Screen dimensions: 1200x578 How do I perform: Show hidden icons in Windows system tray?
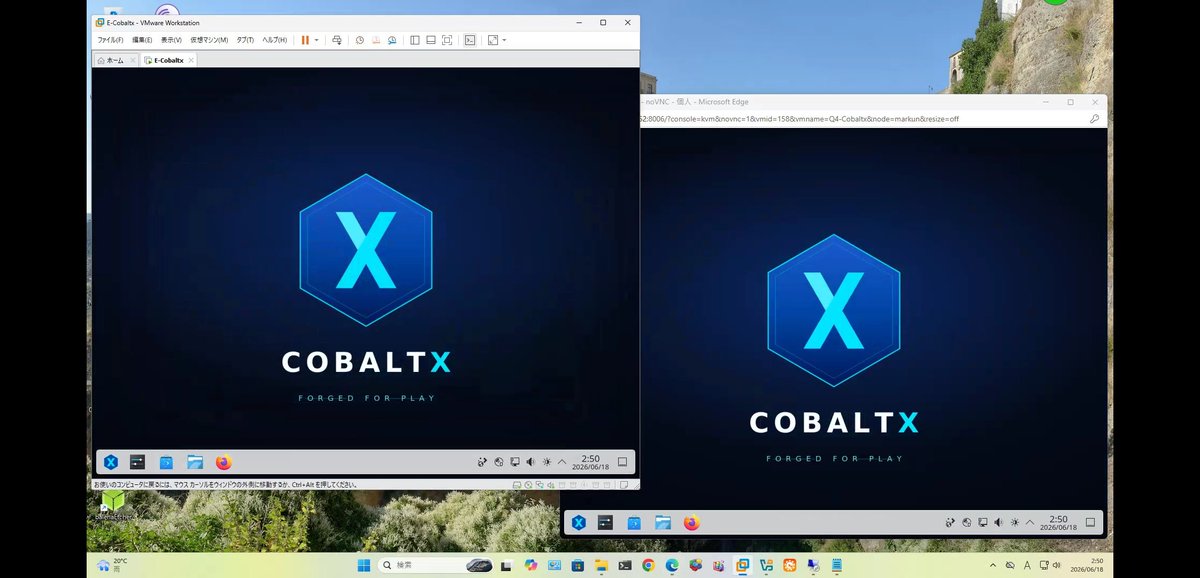click(x=993, y=565)
